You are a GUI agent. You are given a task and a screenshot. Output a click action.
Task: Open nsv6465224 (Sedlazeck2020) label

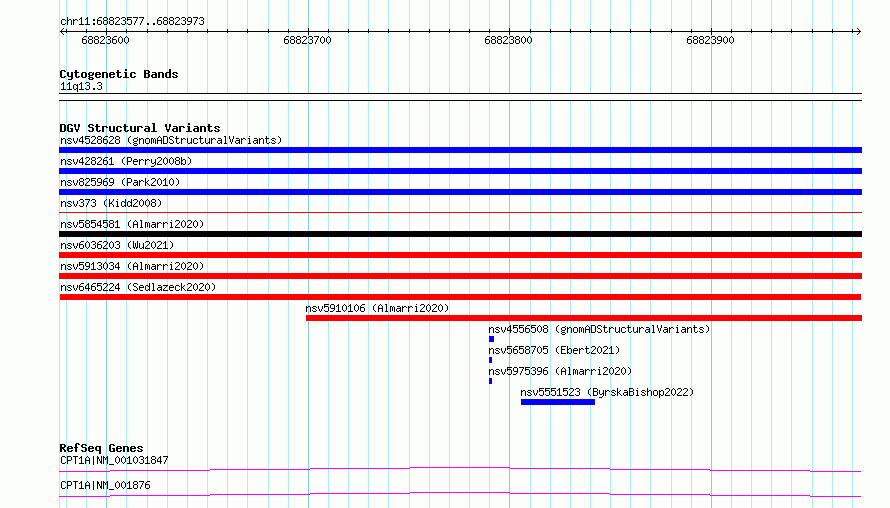tap(138, 287)
